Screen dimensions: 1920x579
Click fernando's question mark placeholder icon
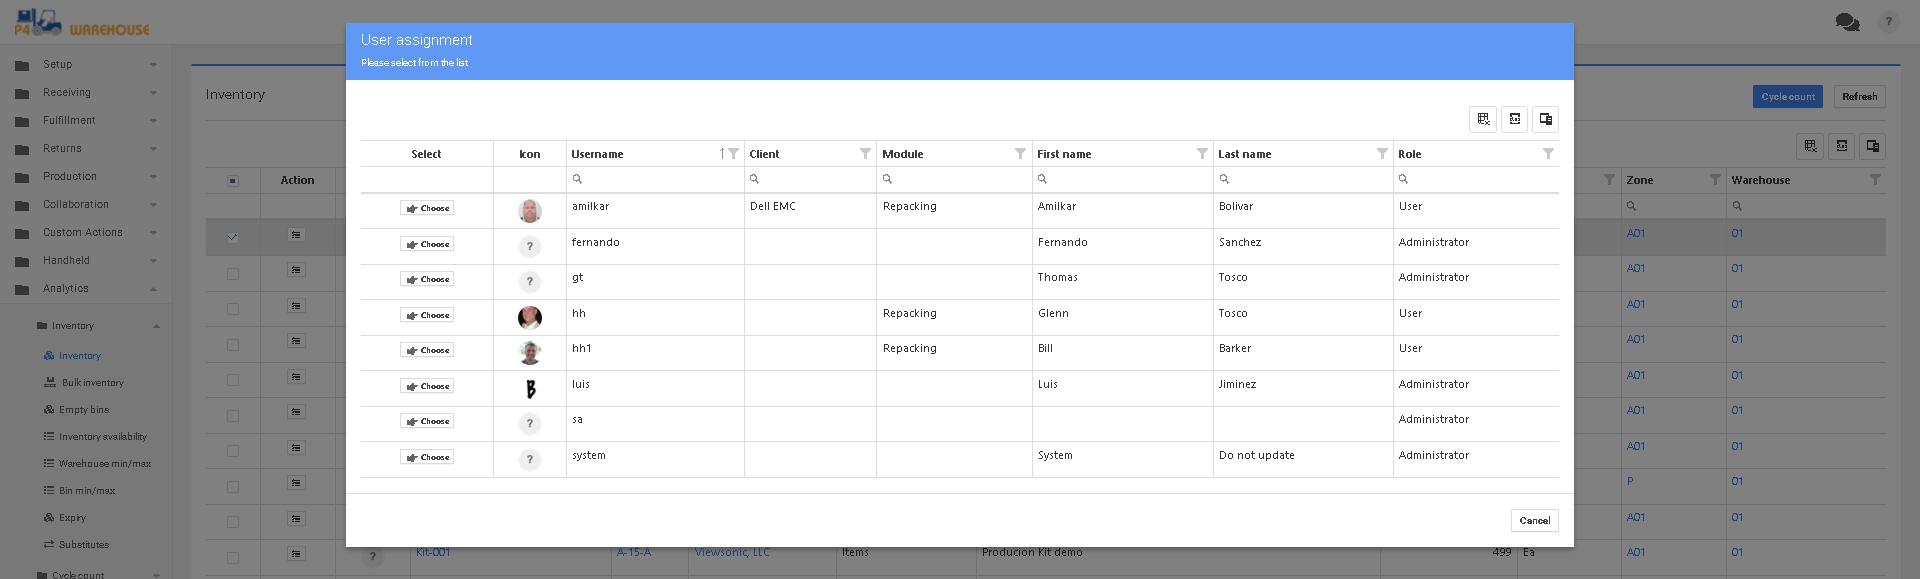[x=529, y=247]
